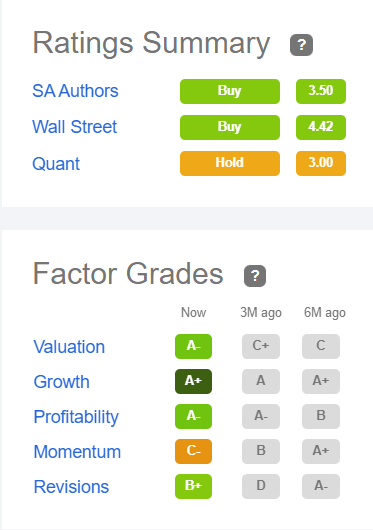Click SA Authors Buy rating badge
This screenshot has width=373, height=530.
click(x=230, y=91)
